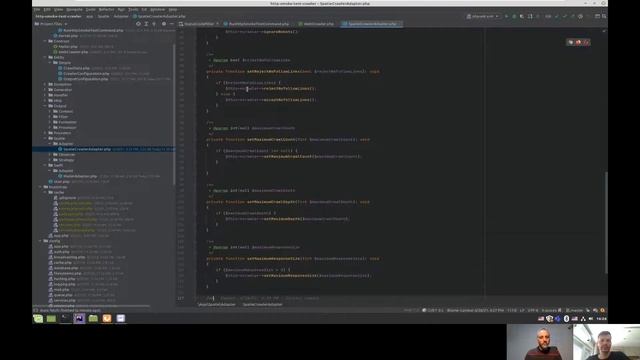
Task: Open the File menu
Action: click(x=37, y=9)
